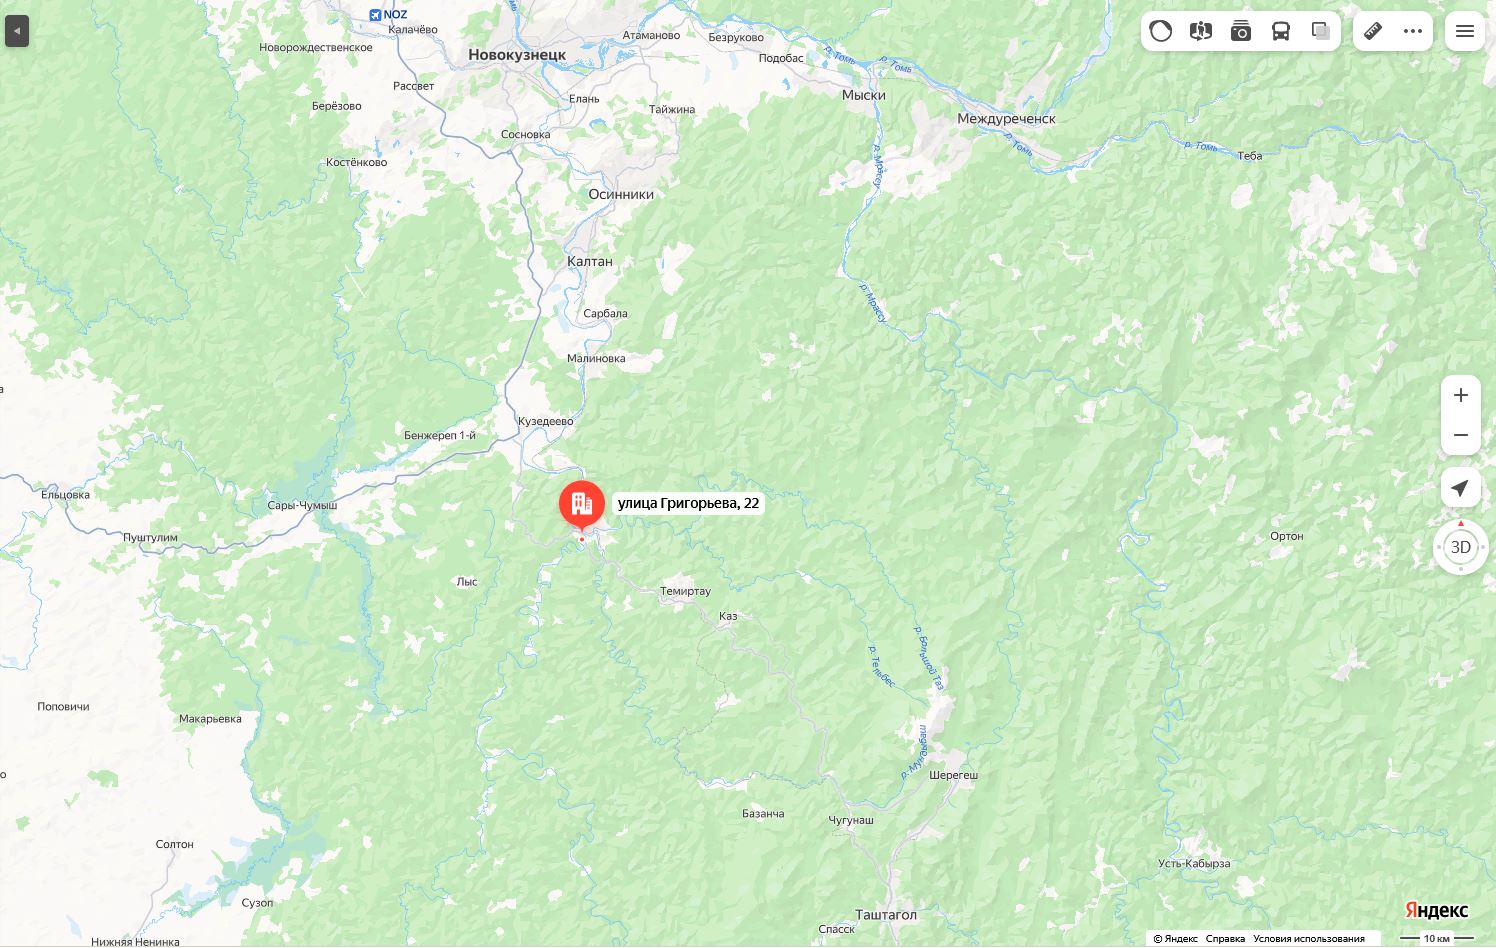1496x948 pixels.
Task: Open улица Григорьева, 22 label
Action: 688,503
